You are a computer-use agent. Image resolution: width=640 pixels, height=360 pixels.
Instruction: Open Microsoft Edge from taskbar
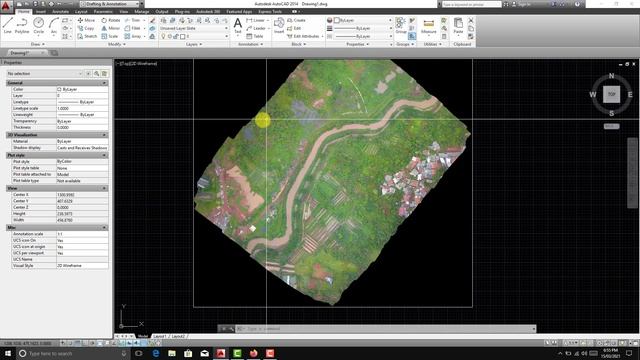(x=156, y=353)
